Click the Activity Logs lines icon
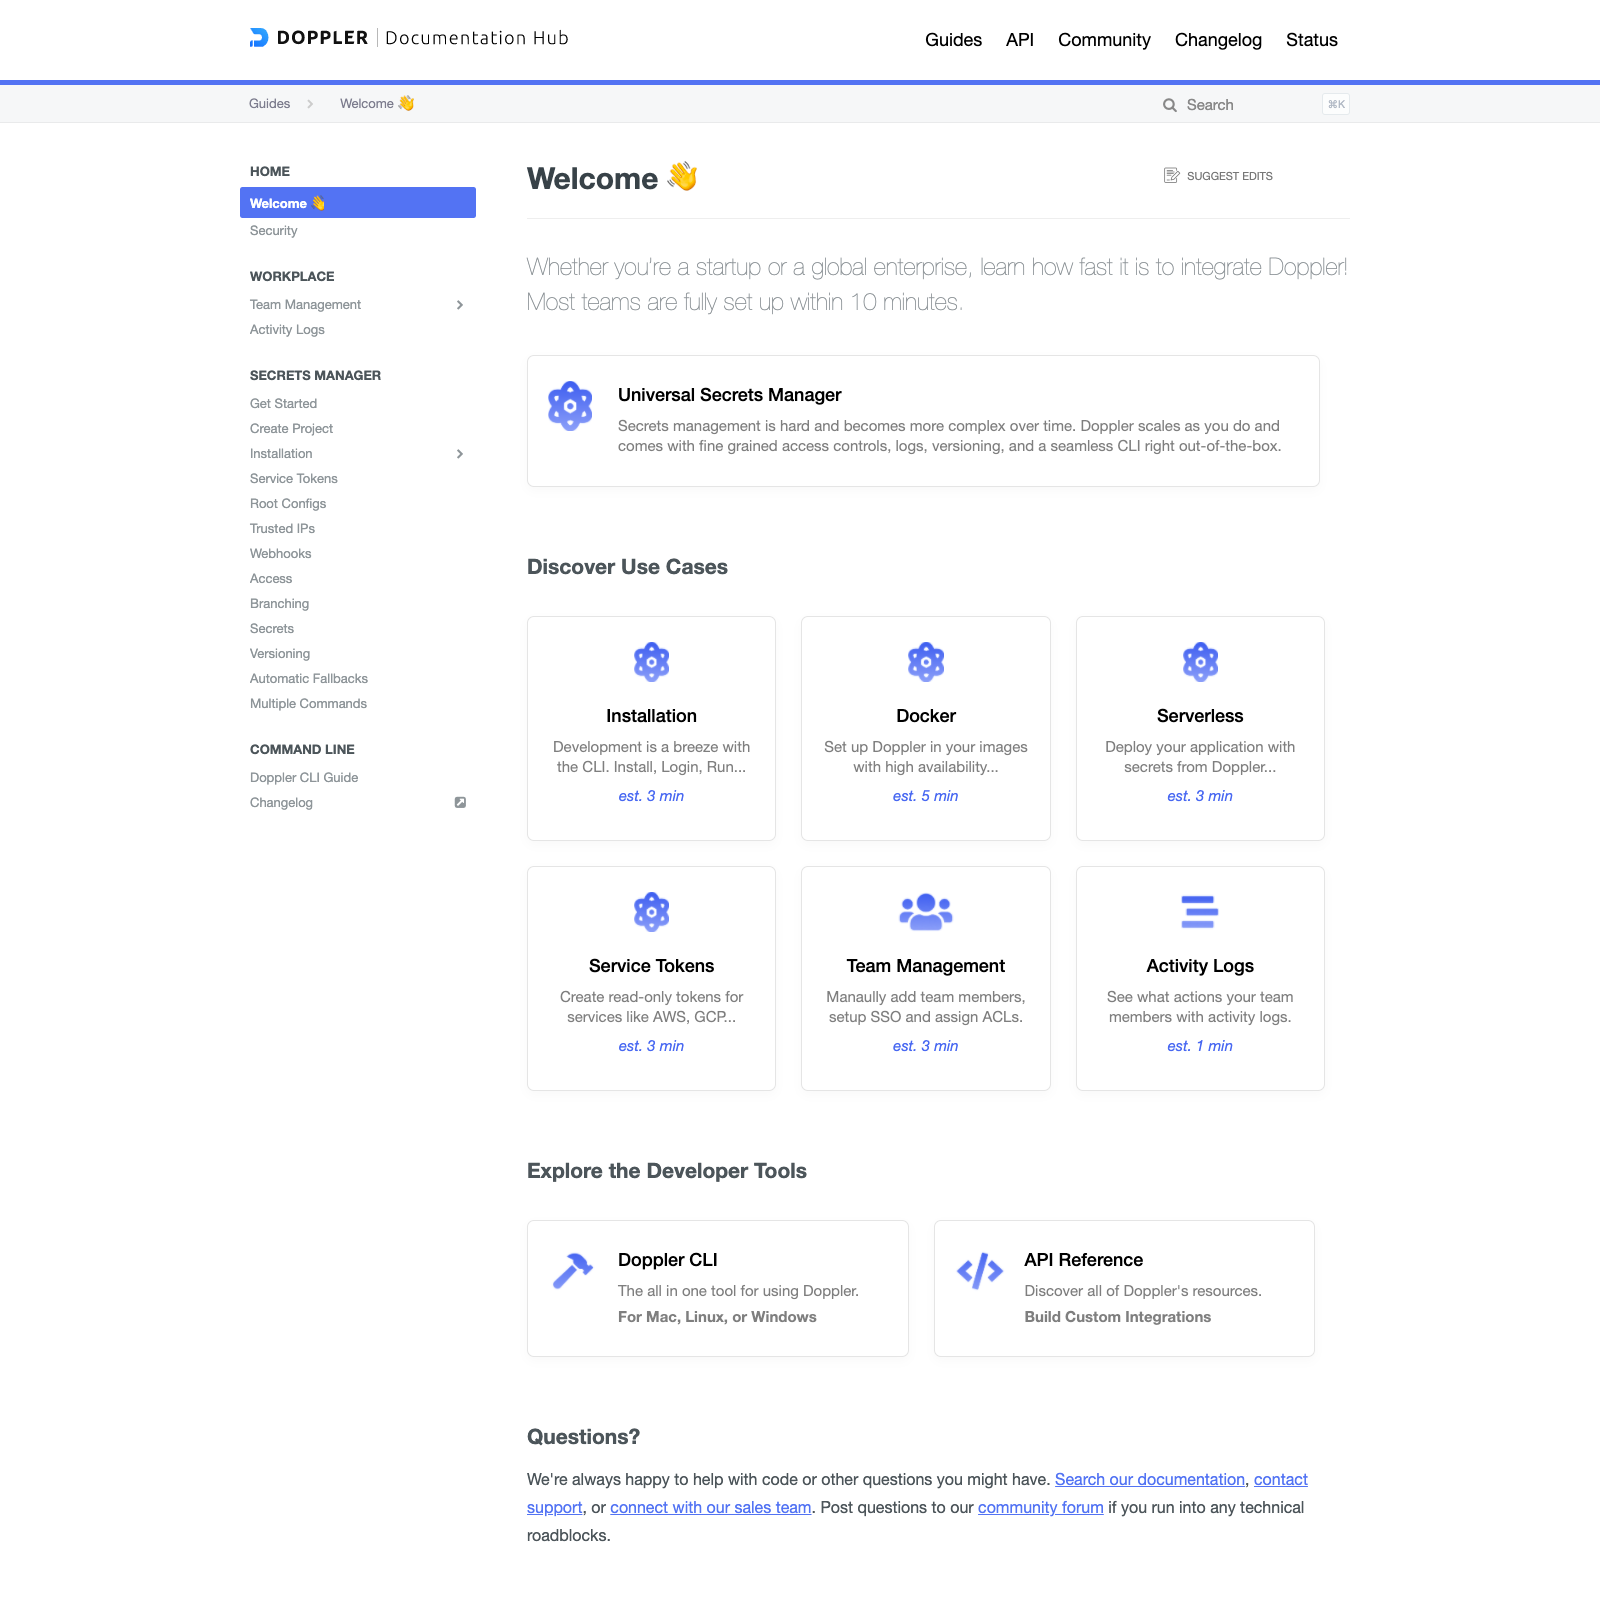The image size is (1600, 1600). coord(1200,912)
